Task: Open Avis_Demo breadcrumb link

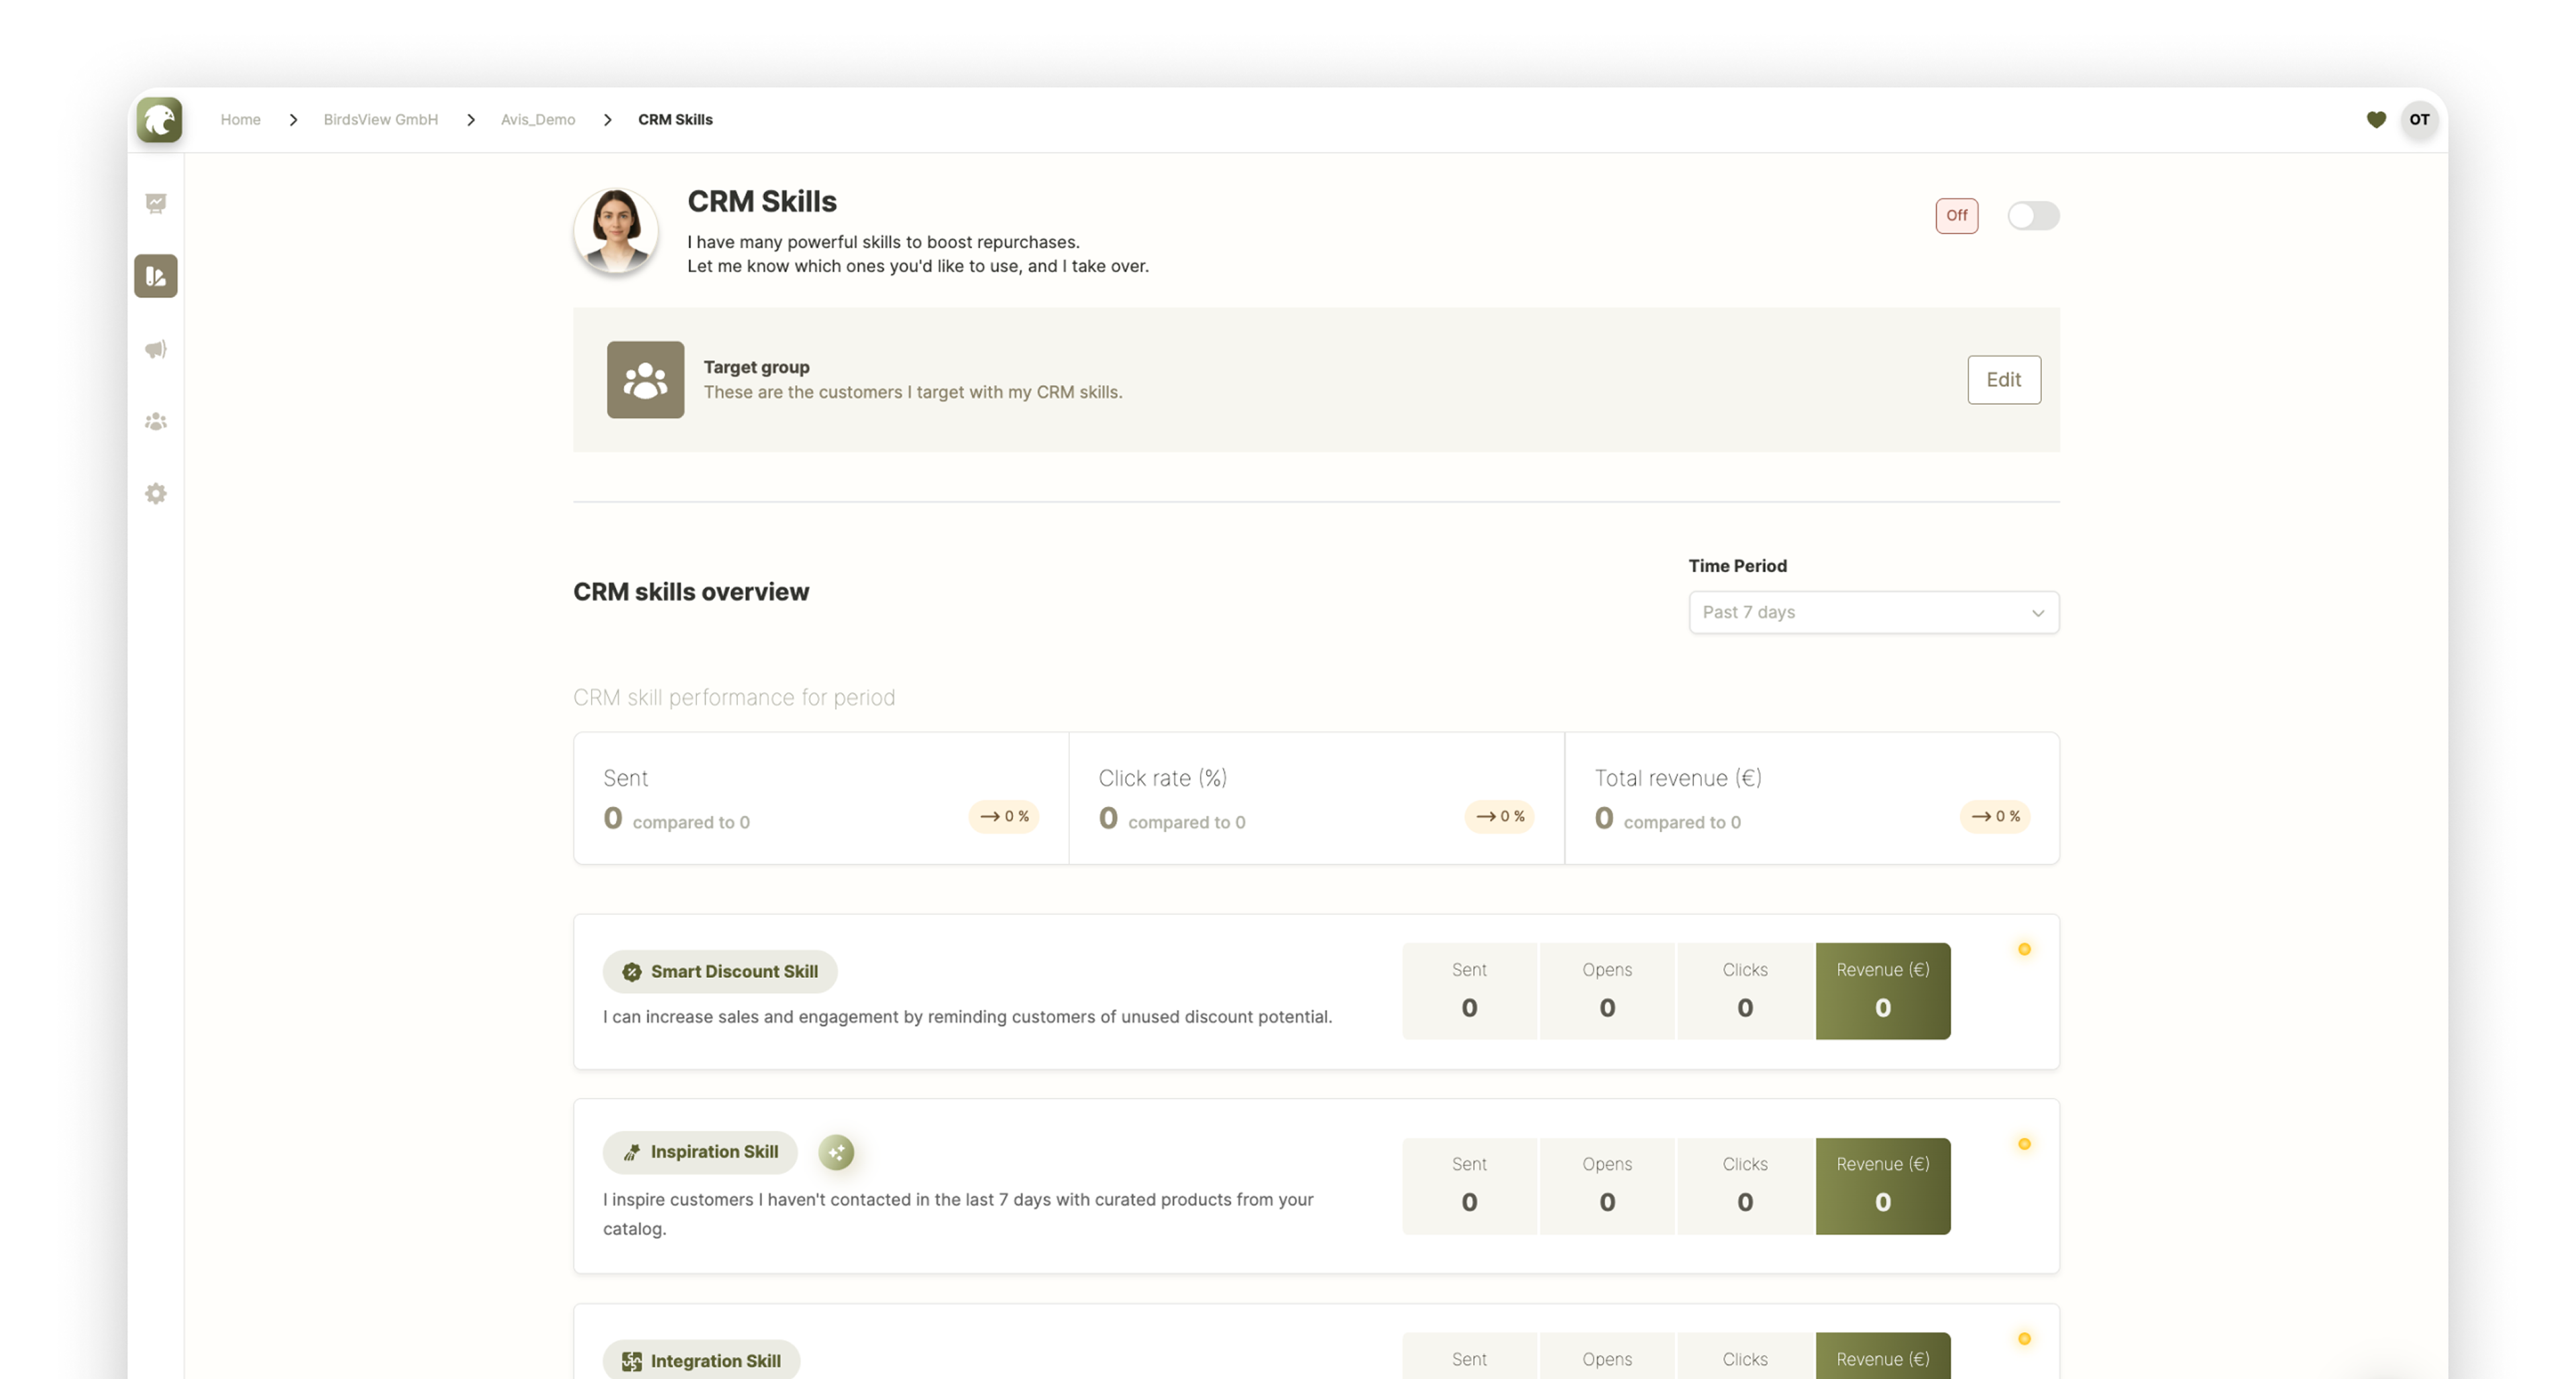Action: coord(538,120)
